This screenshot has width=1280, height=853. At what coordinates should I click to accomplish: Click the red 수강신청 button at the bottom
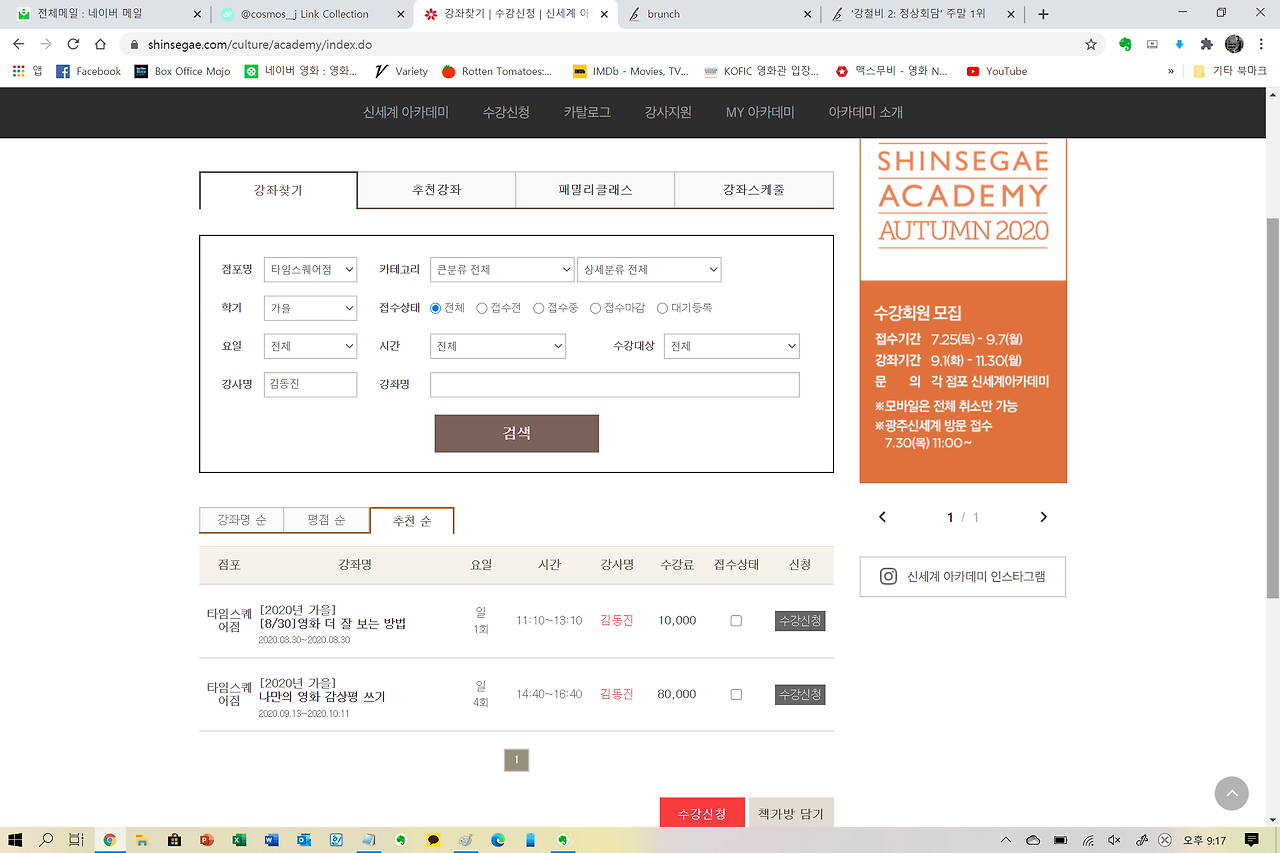point(702,812)
